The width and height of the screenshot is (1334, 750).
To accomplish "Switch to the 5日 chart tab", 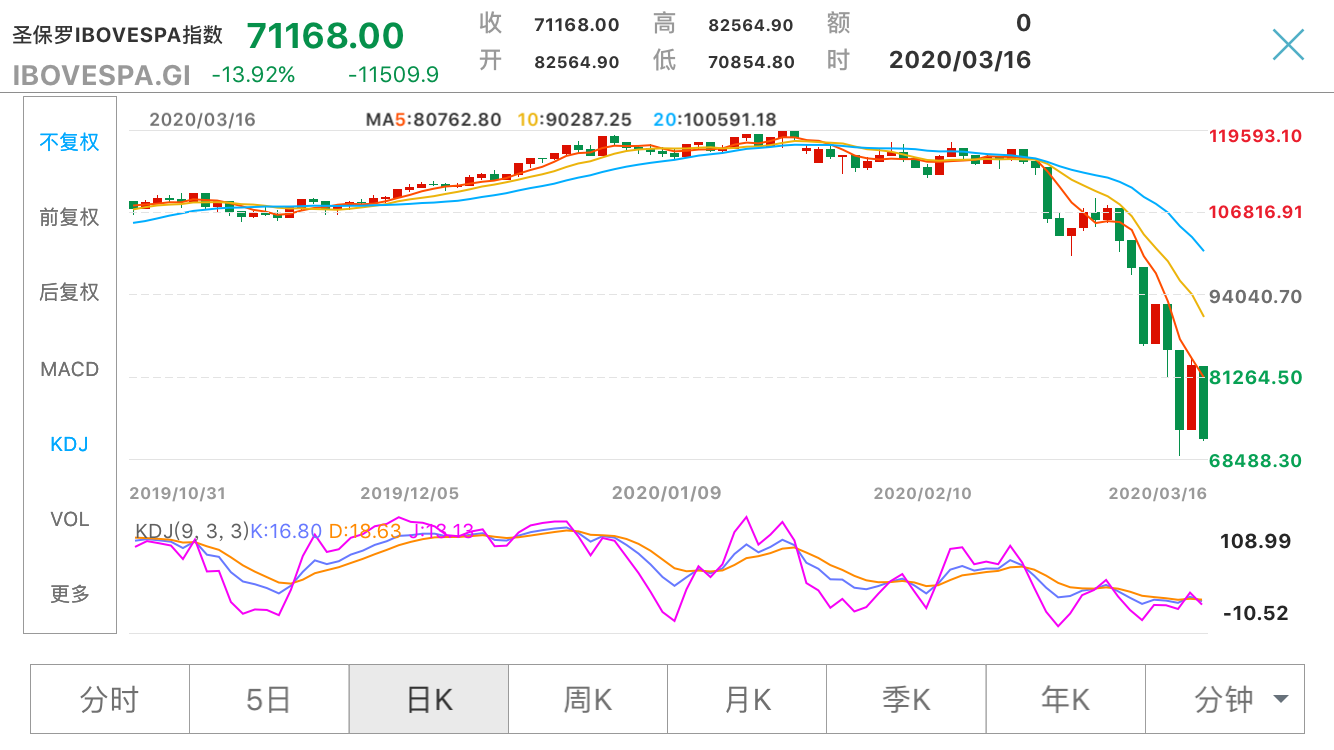I will click(x=268, y=699).
